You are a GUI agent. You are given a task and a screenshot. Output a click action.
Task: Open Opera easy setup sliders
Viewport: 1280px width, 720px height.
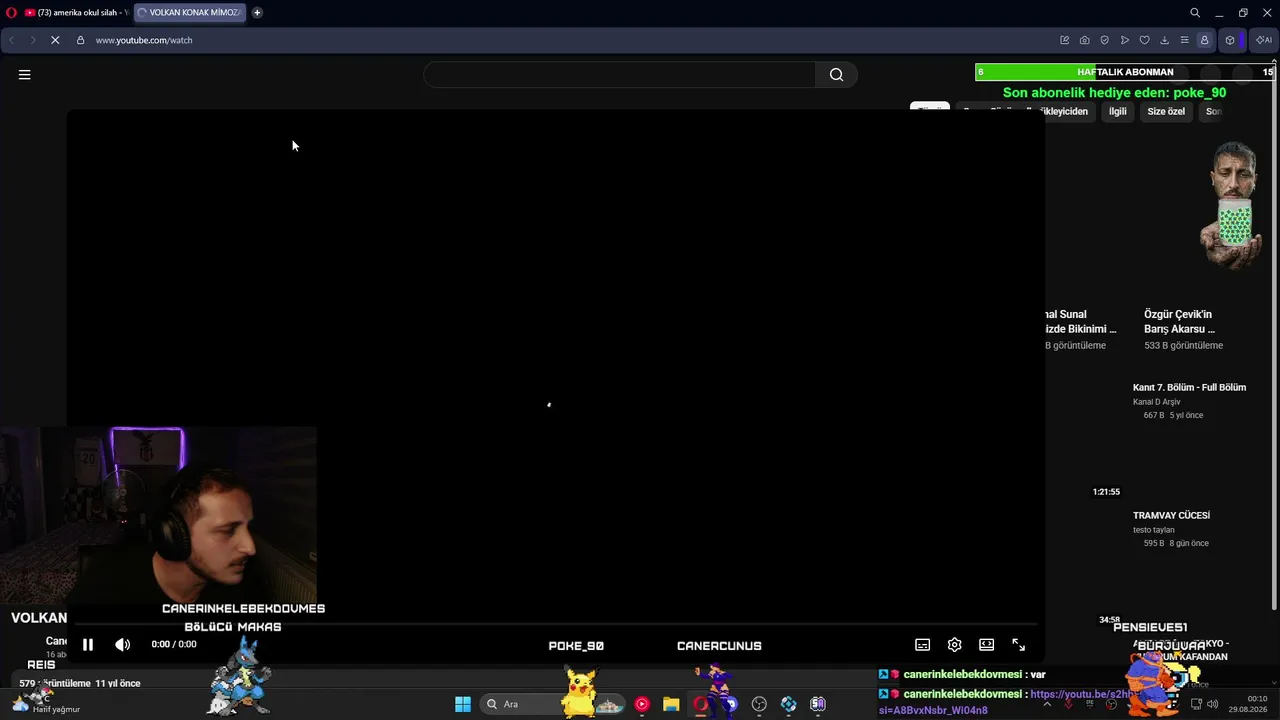pyautogui.click(x=1185, y=40)
